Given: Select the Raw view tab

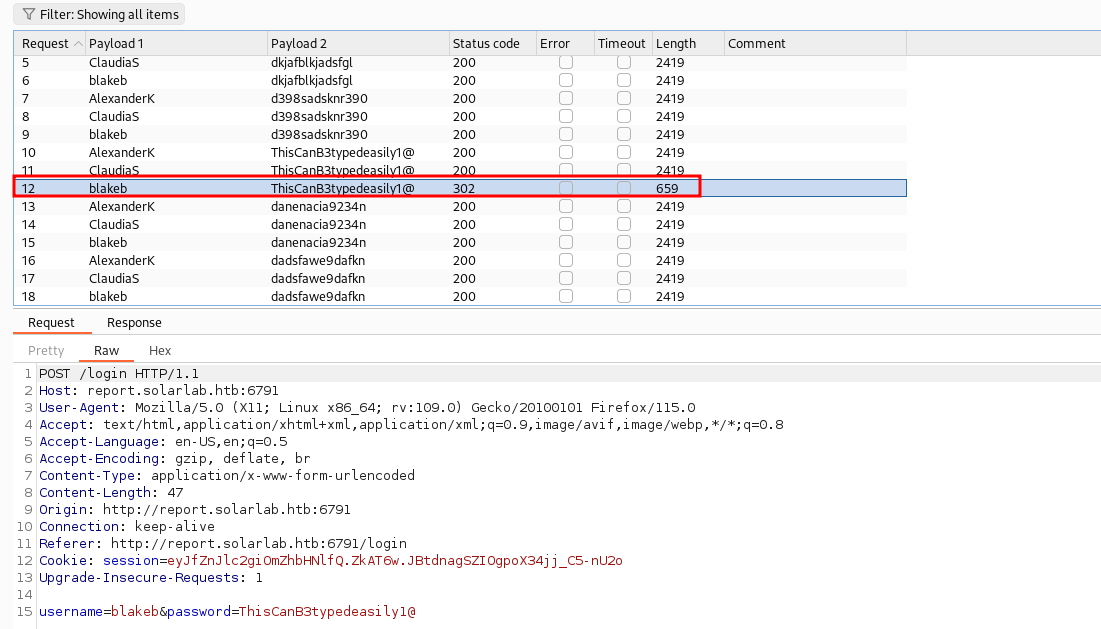Looking at the screenshot, I should [x=106, y=351].
